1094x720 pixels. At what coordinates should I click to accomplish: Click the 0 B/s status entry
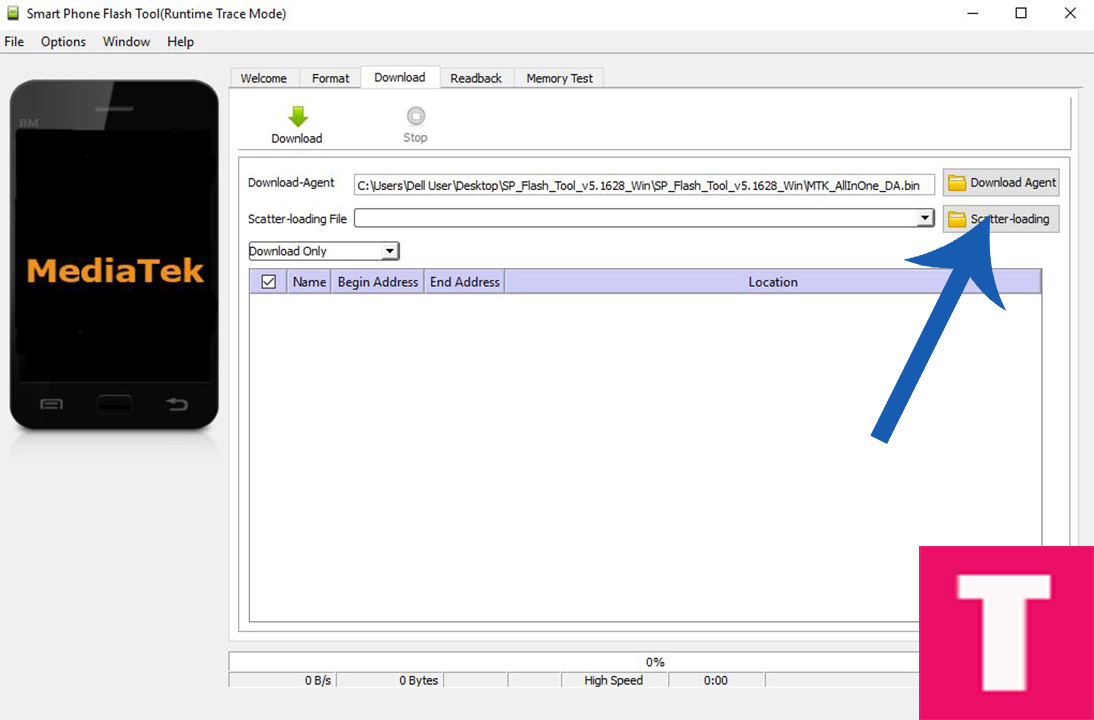283,680
